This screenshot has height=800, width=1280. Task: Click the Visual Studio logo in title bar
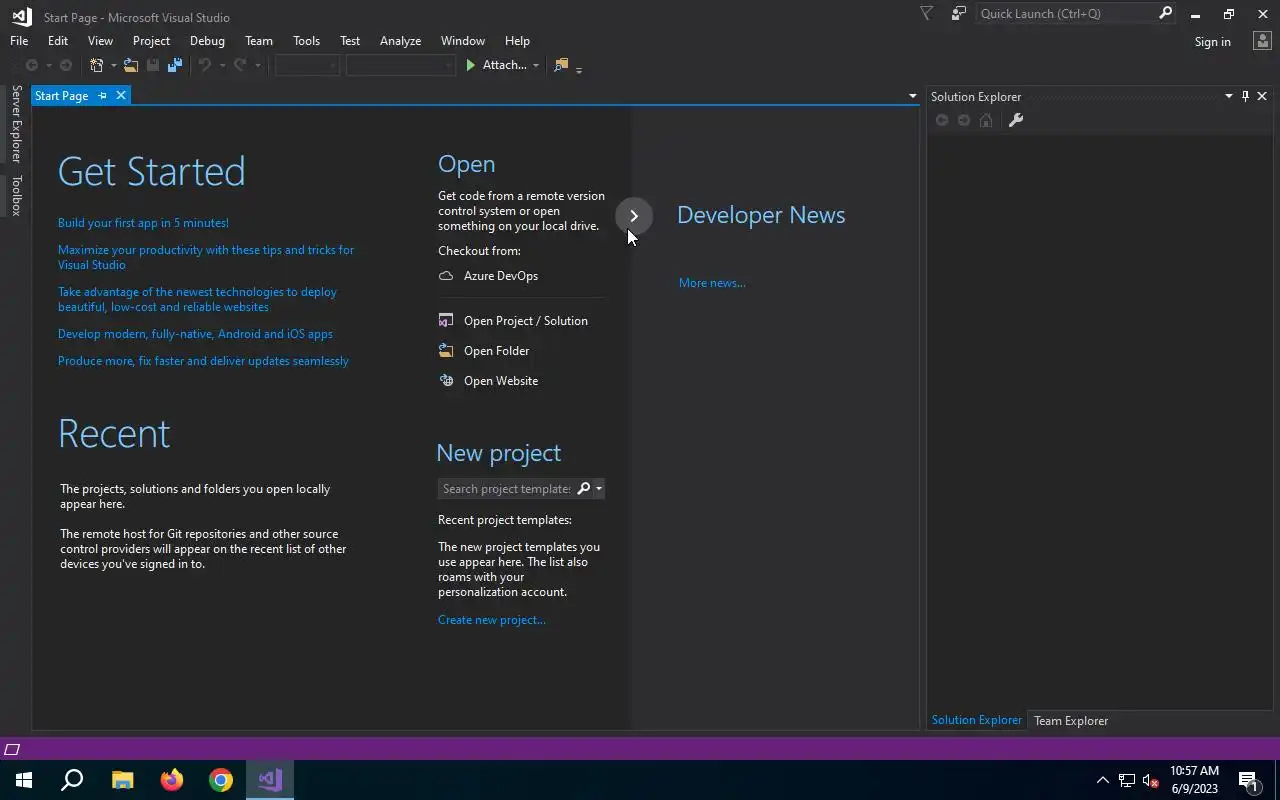[21, 16]
